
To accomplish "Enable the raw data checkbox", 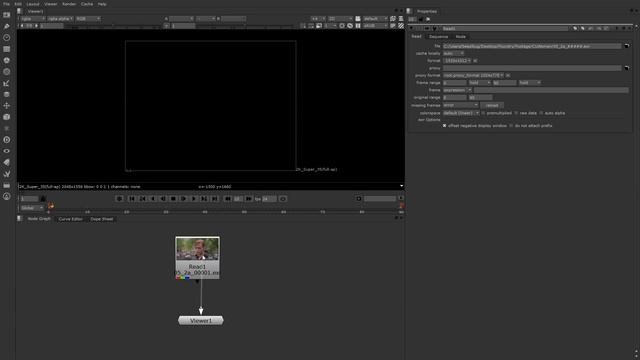I will pyautogui.click(x=516, y=113).
